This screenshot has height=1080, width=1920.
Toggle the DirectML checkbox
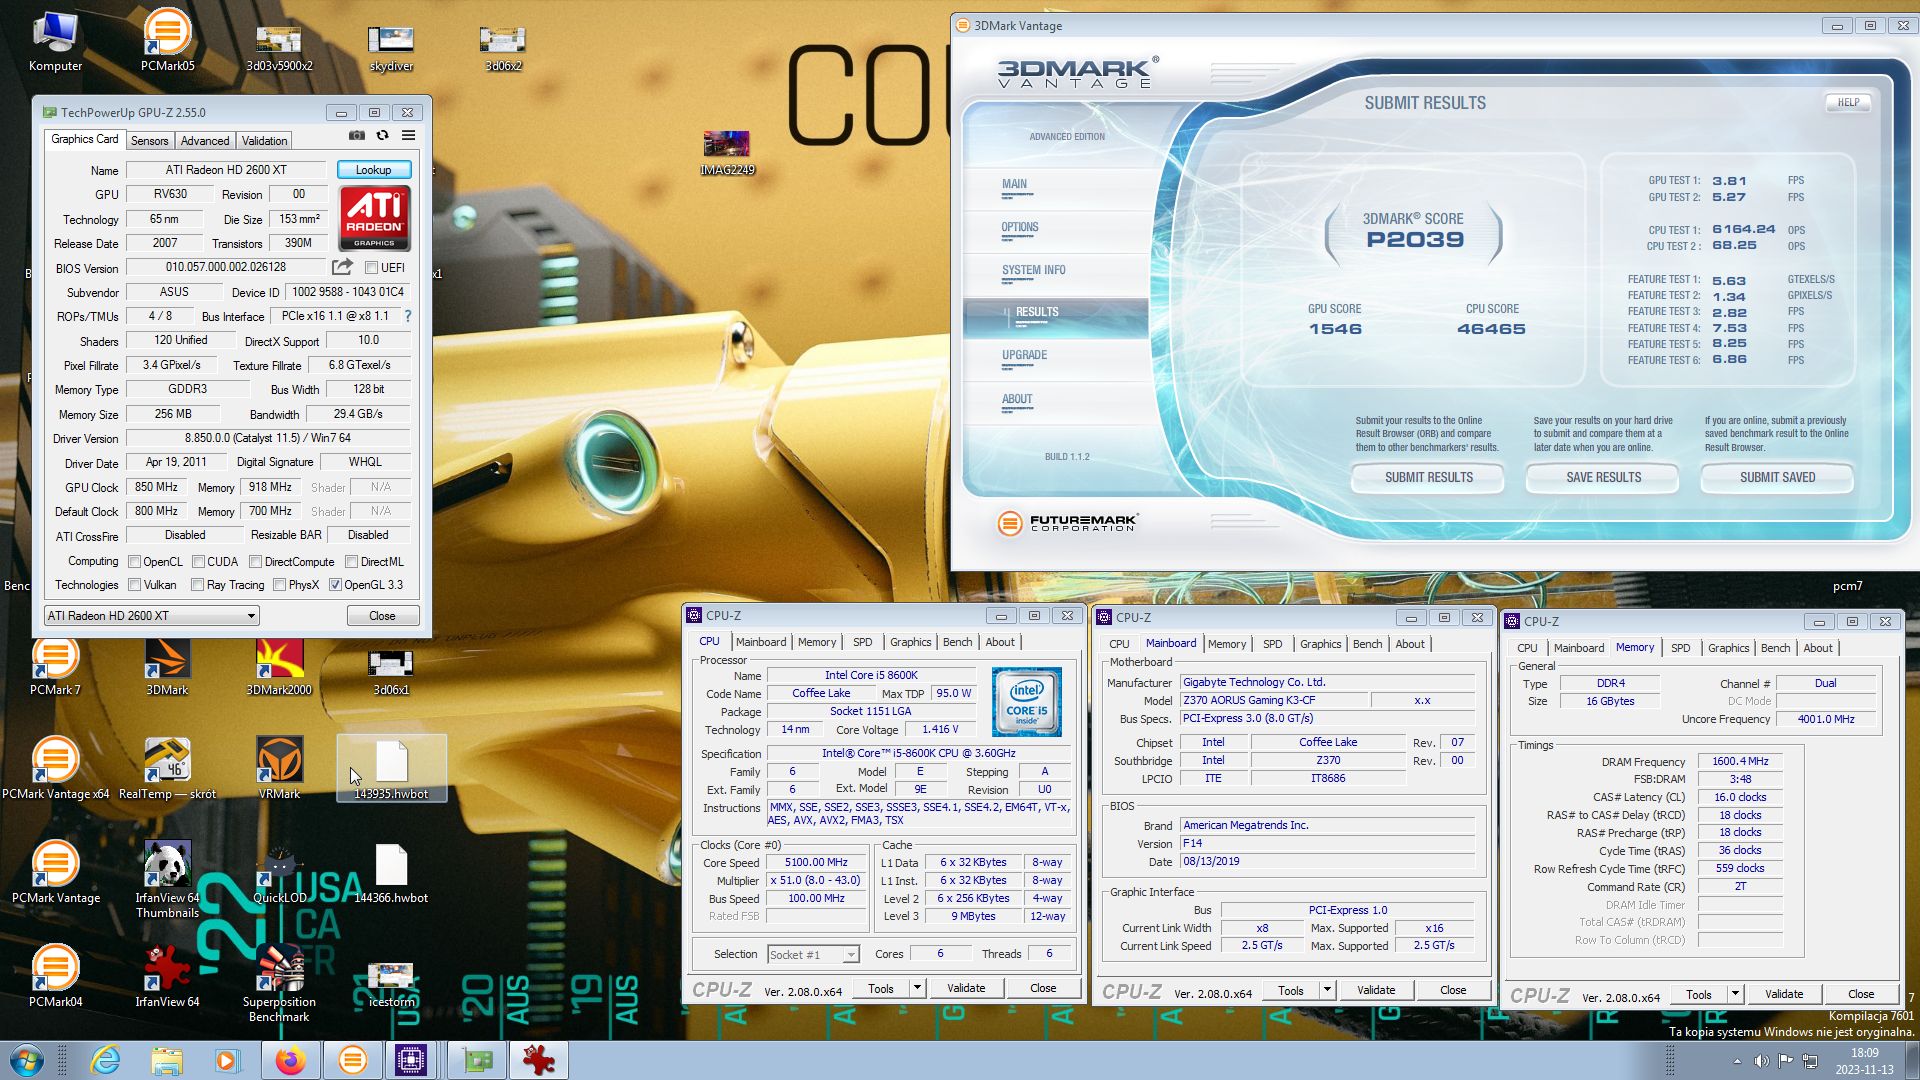[351, 562]
